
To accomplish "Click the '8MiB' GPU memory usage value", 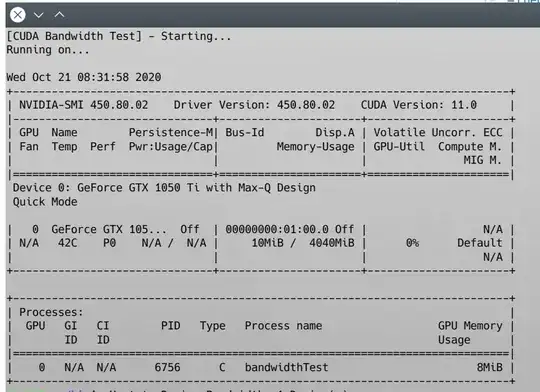I will point(489,367).
